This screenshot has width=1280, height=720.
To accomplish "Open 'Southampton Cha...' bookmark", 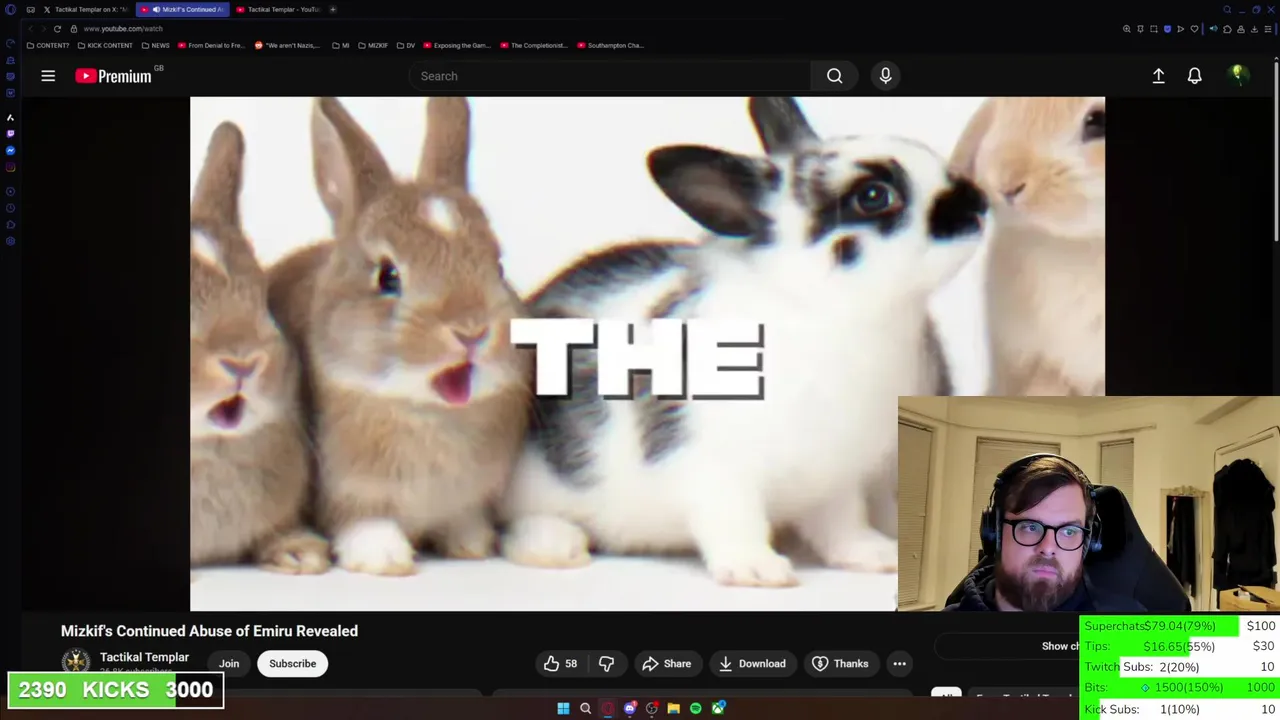I will pos(610,45).
